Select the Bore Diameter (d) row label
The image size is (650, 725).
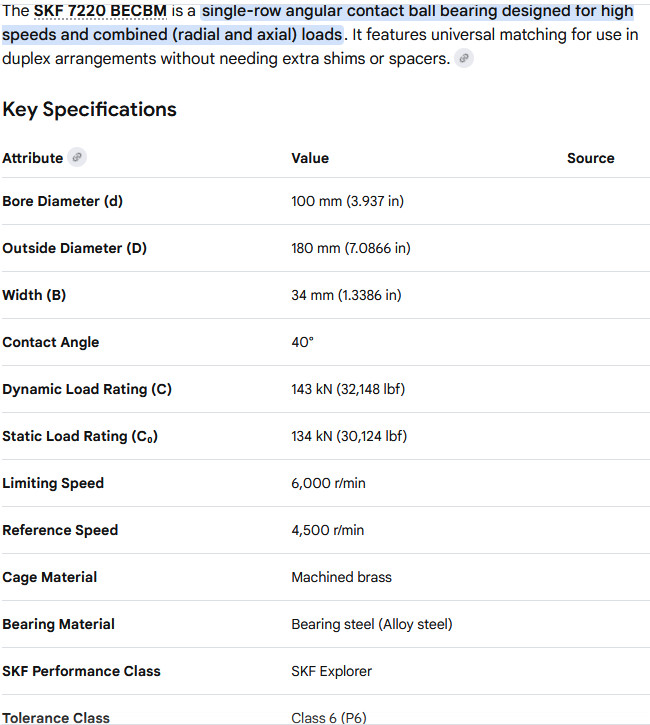(x=62, y=201)
